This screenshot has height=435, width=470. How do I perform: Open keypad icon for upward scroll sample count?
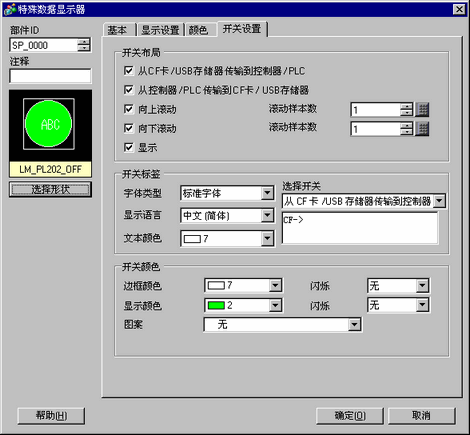point(422,109)
